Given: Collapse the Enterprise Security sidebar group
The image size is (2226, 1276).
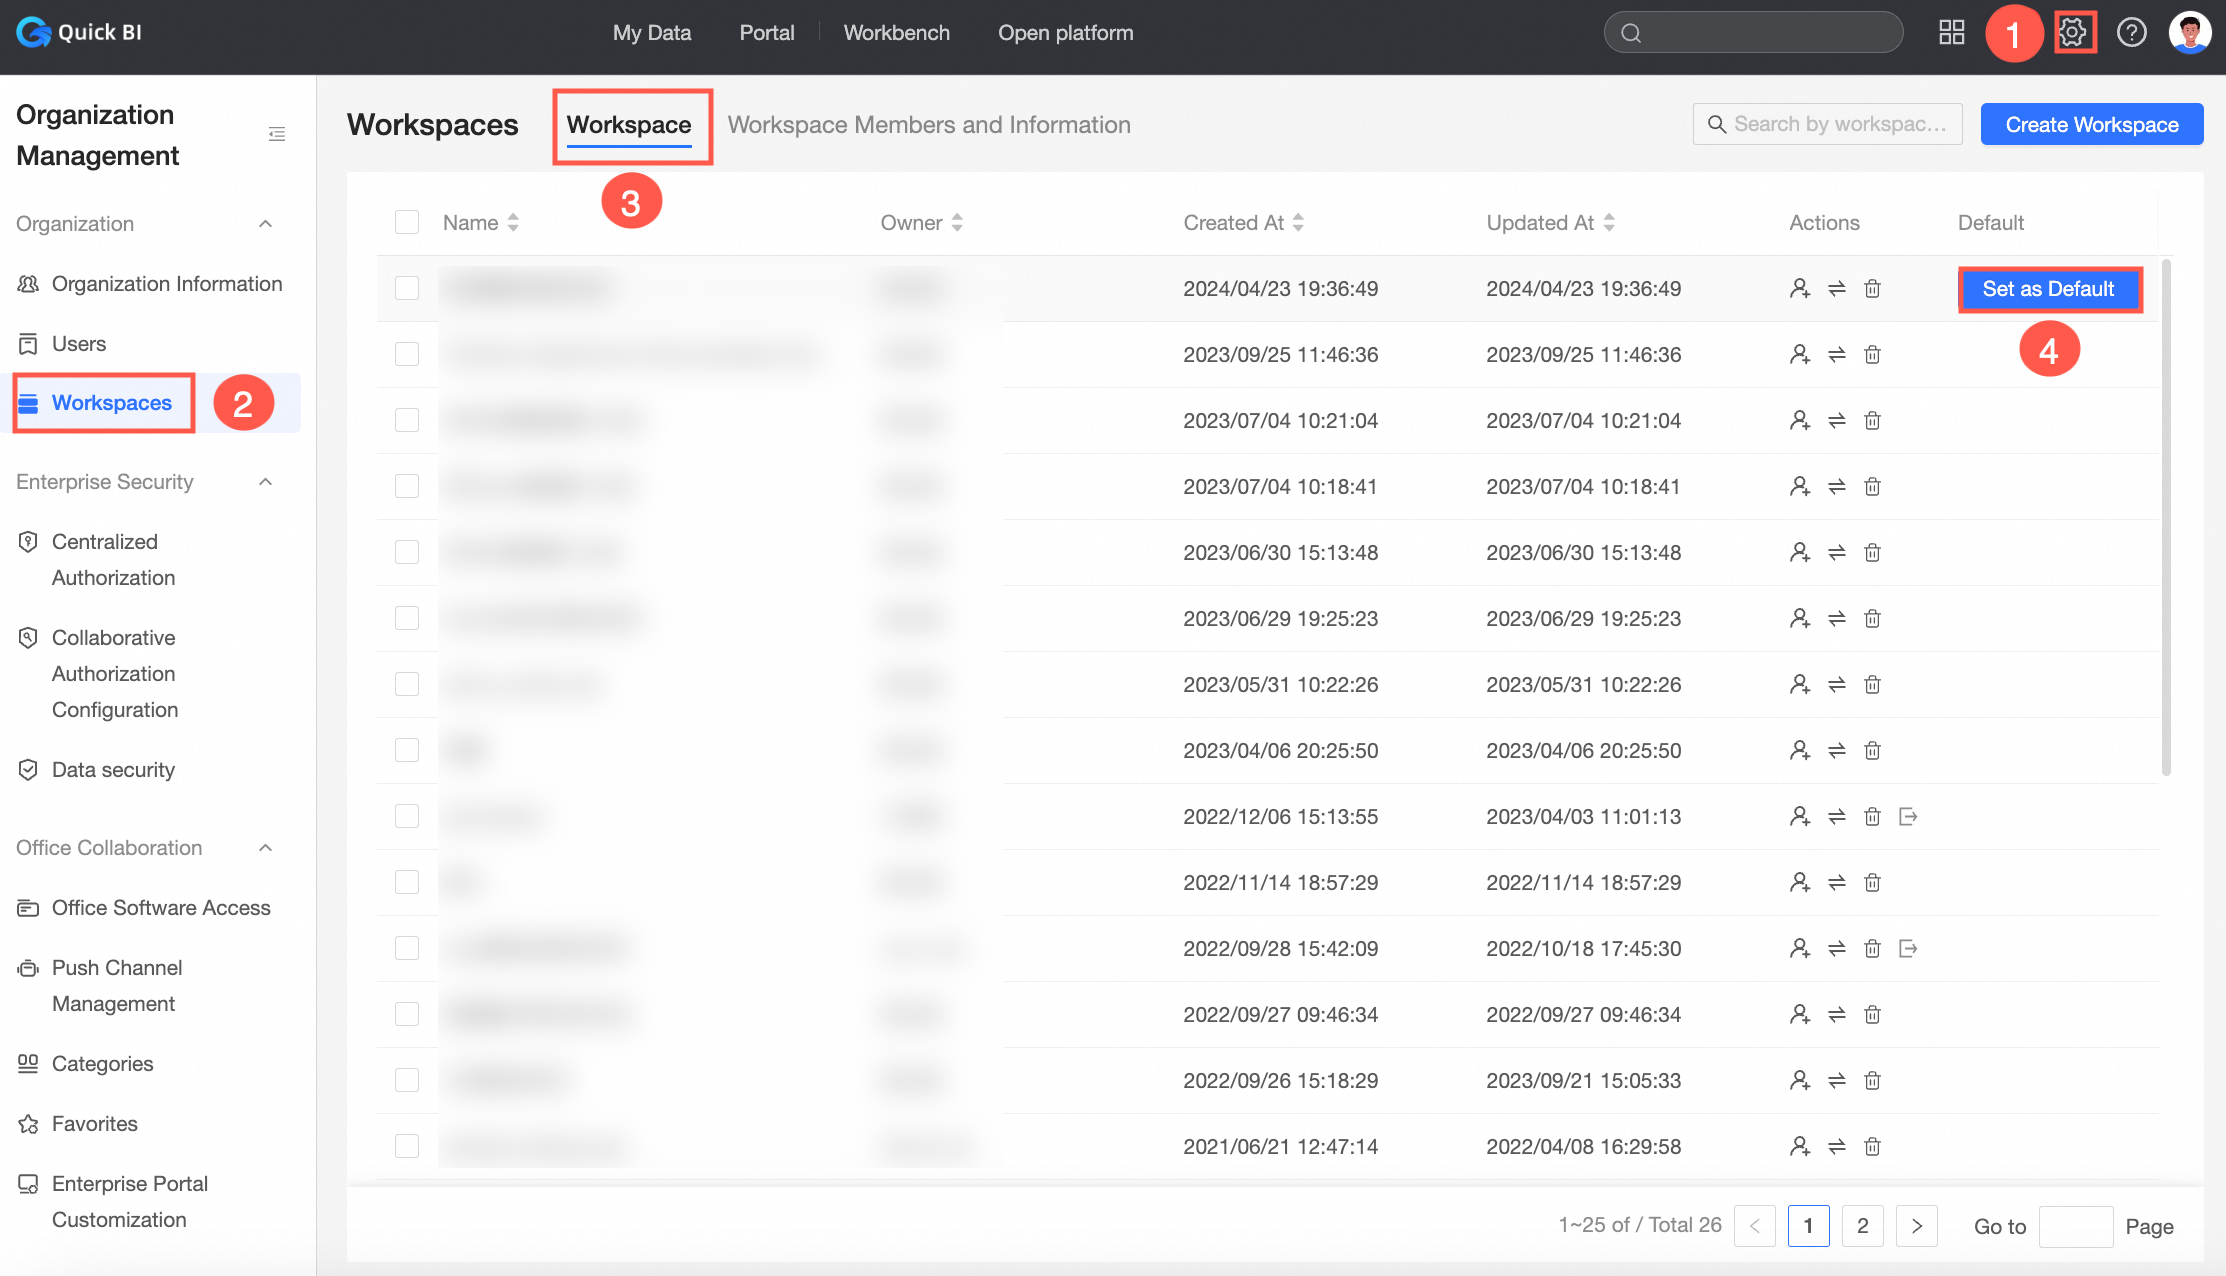Looking at the screenshot, I should pos(266,482).
